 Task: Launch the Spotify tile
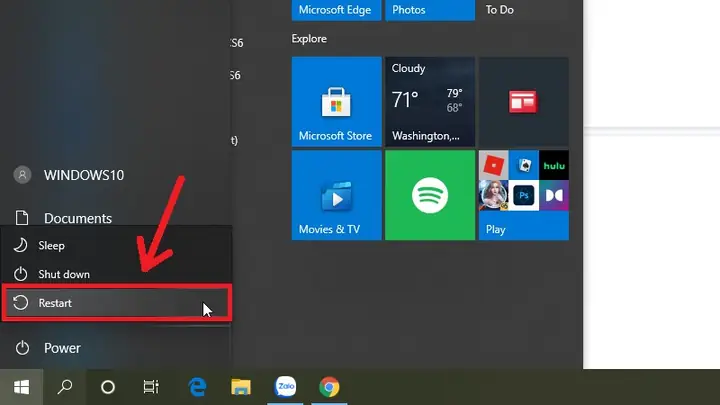(x=430, y=195)
